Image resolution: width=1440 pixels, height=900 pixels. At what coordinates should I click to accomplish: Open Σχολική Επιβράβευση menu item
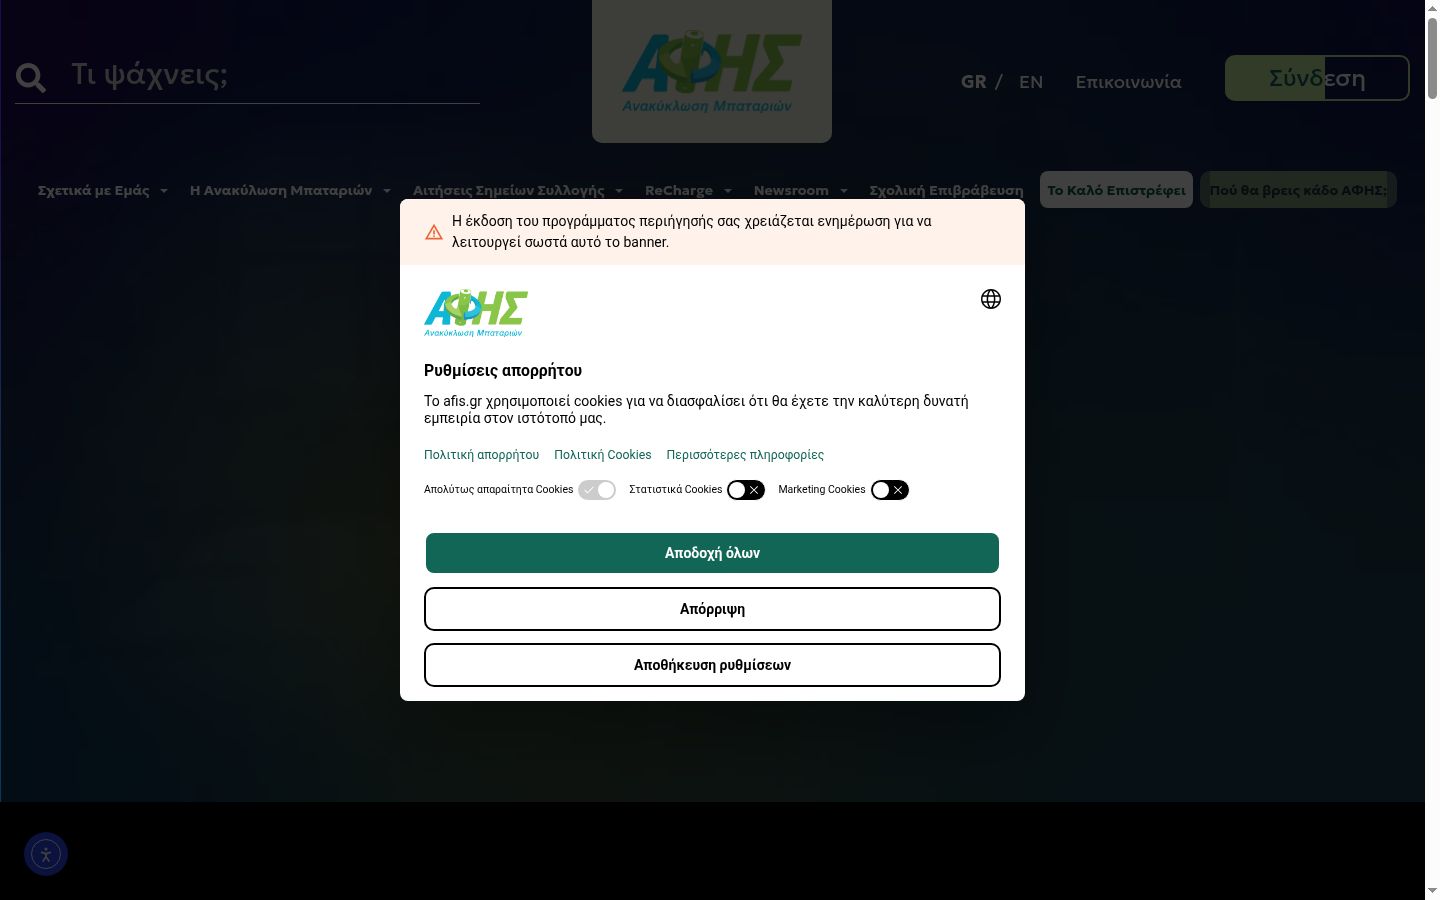click(946, 190)
